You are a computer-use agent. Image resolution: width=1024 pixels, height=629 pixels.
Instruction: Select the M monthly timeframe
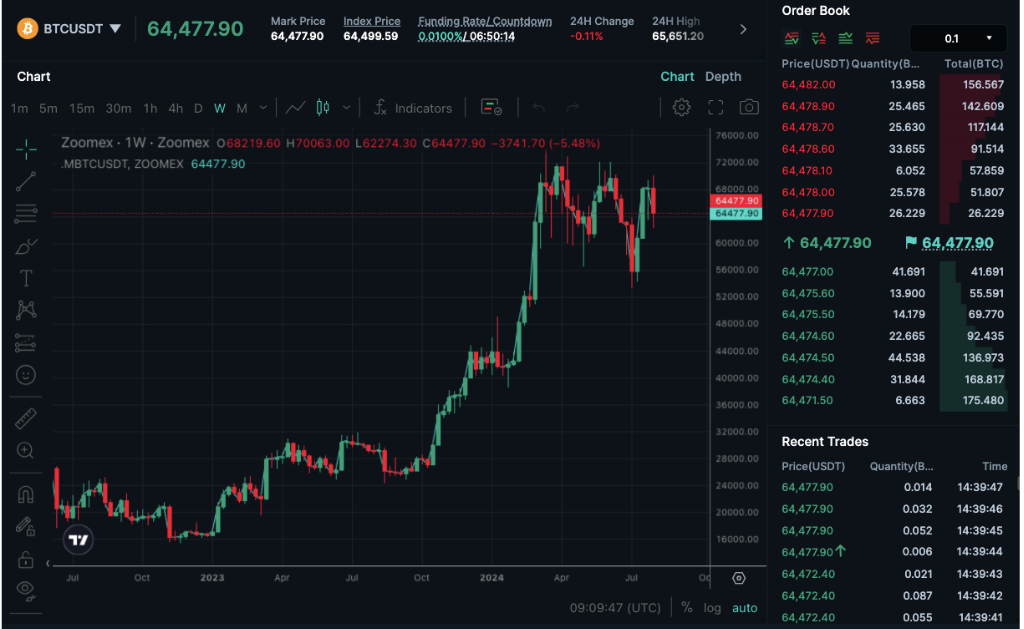point(242,108)
